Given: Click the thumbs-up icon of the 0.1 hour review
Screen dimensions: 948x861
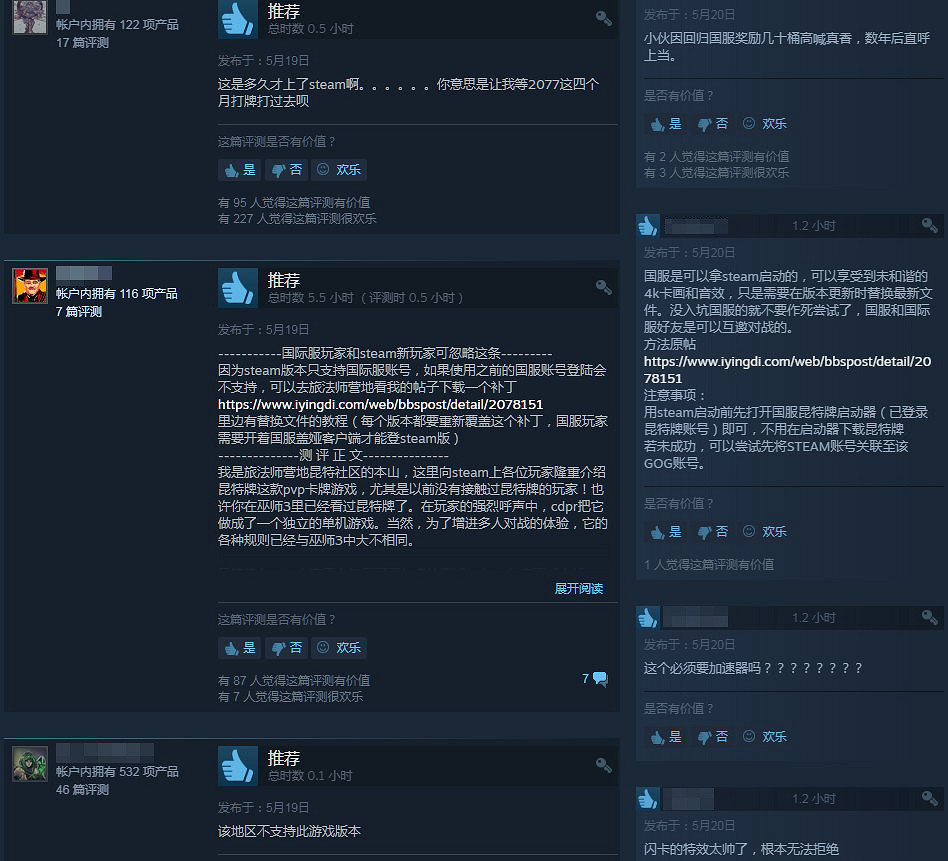Looking at the screenshot, I should coord(238,765).
